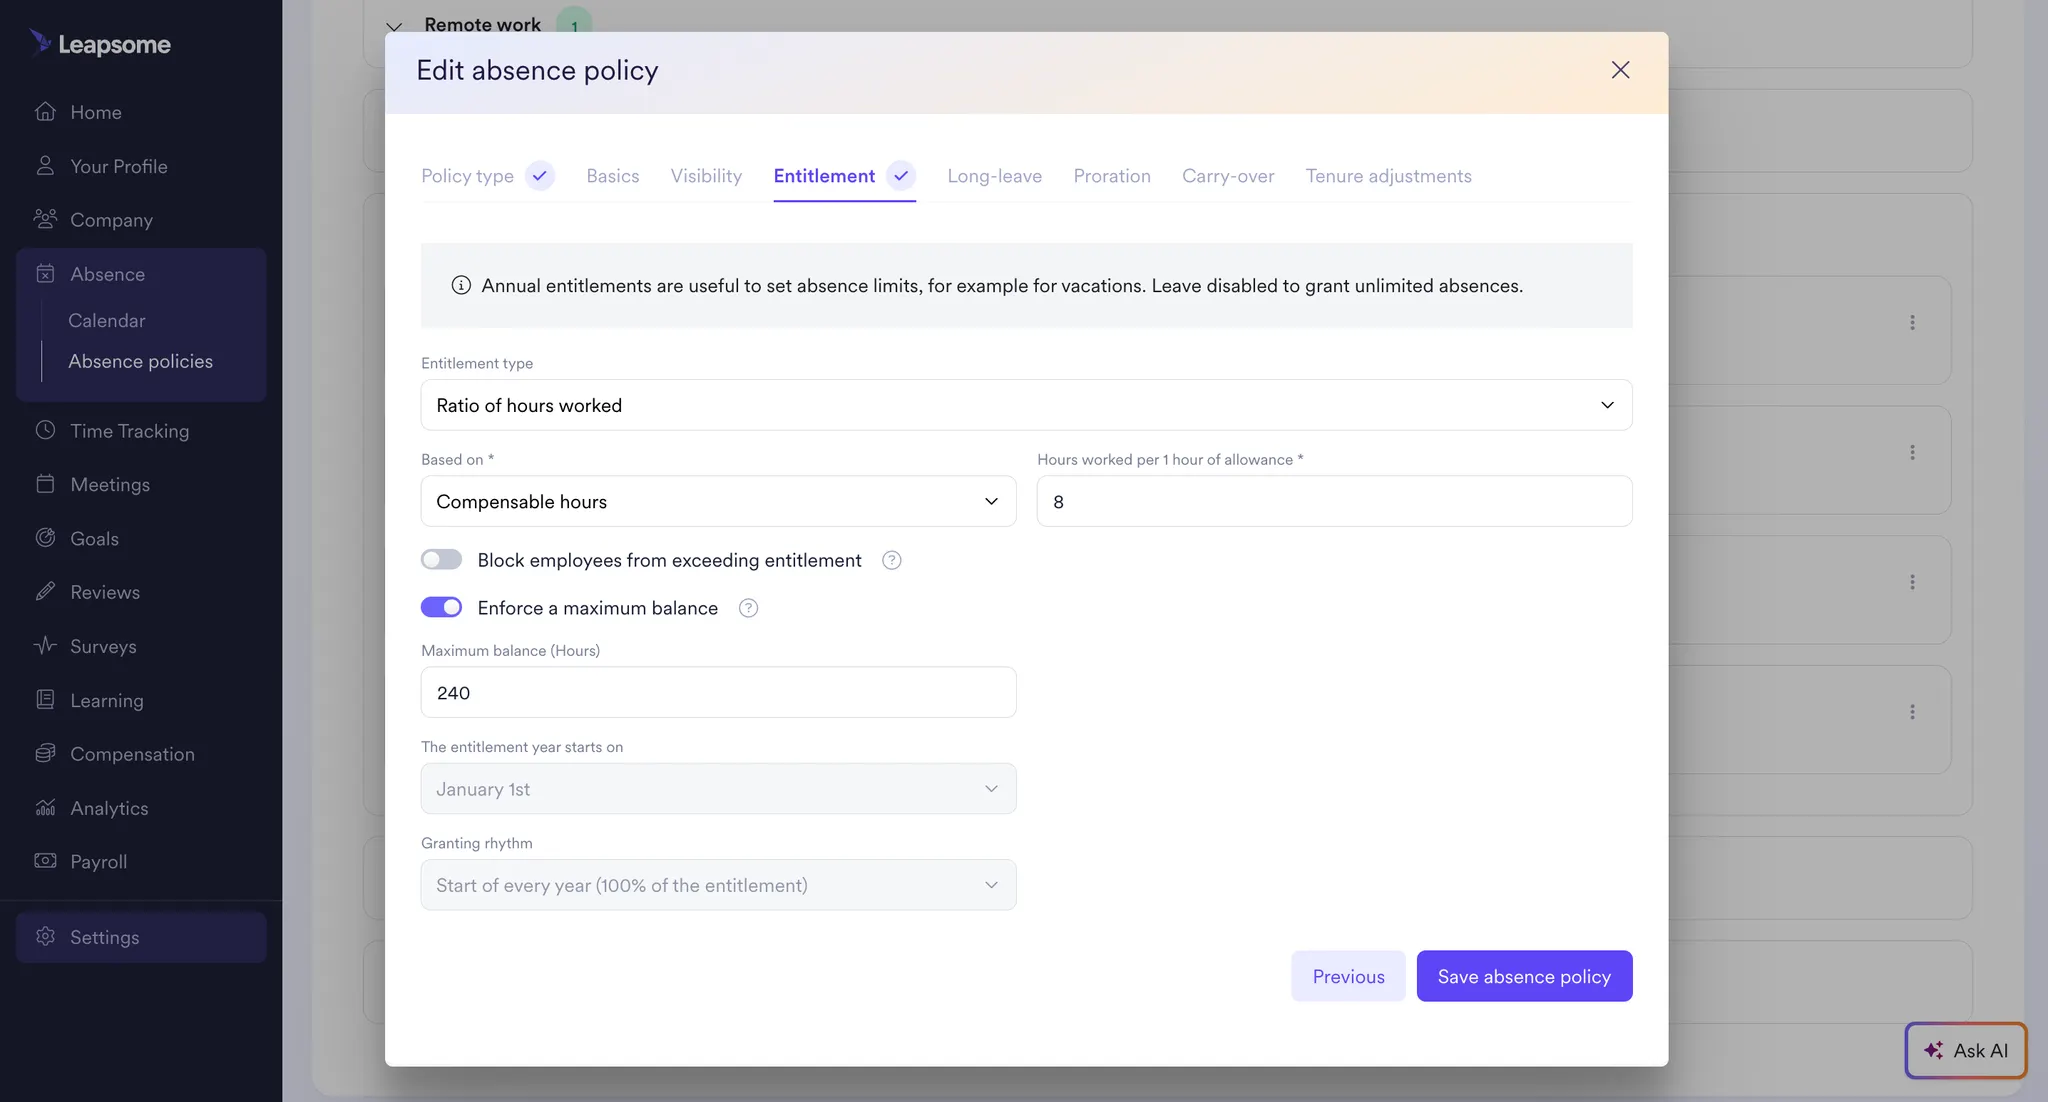The width and height of the screenshot is (2048, 1102).
Task: Click the Ask AI button
Action: (1965, 1050)
